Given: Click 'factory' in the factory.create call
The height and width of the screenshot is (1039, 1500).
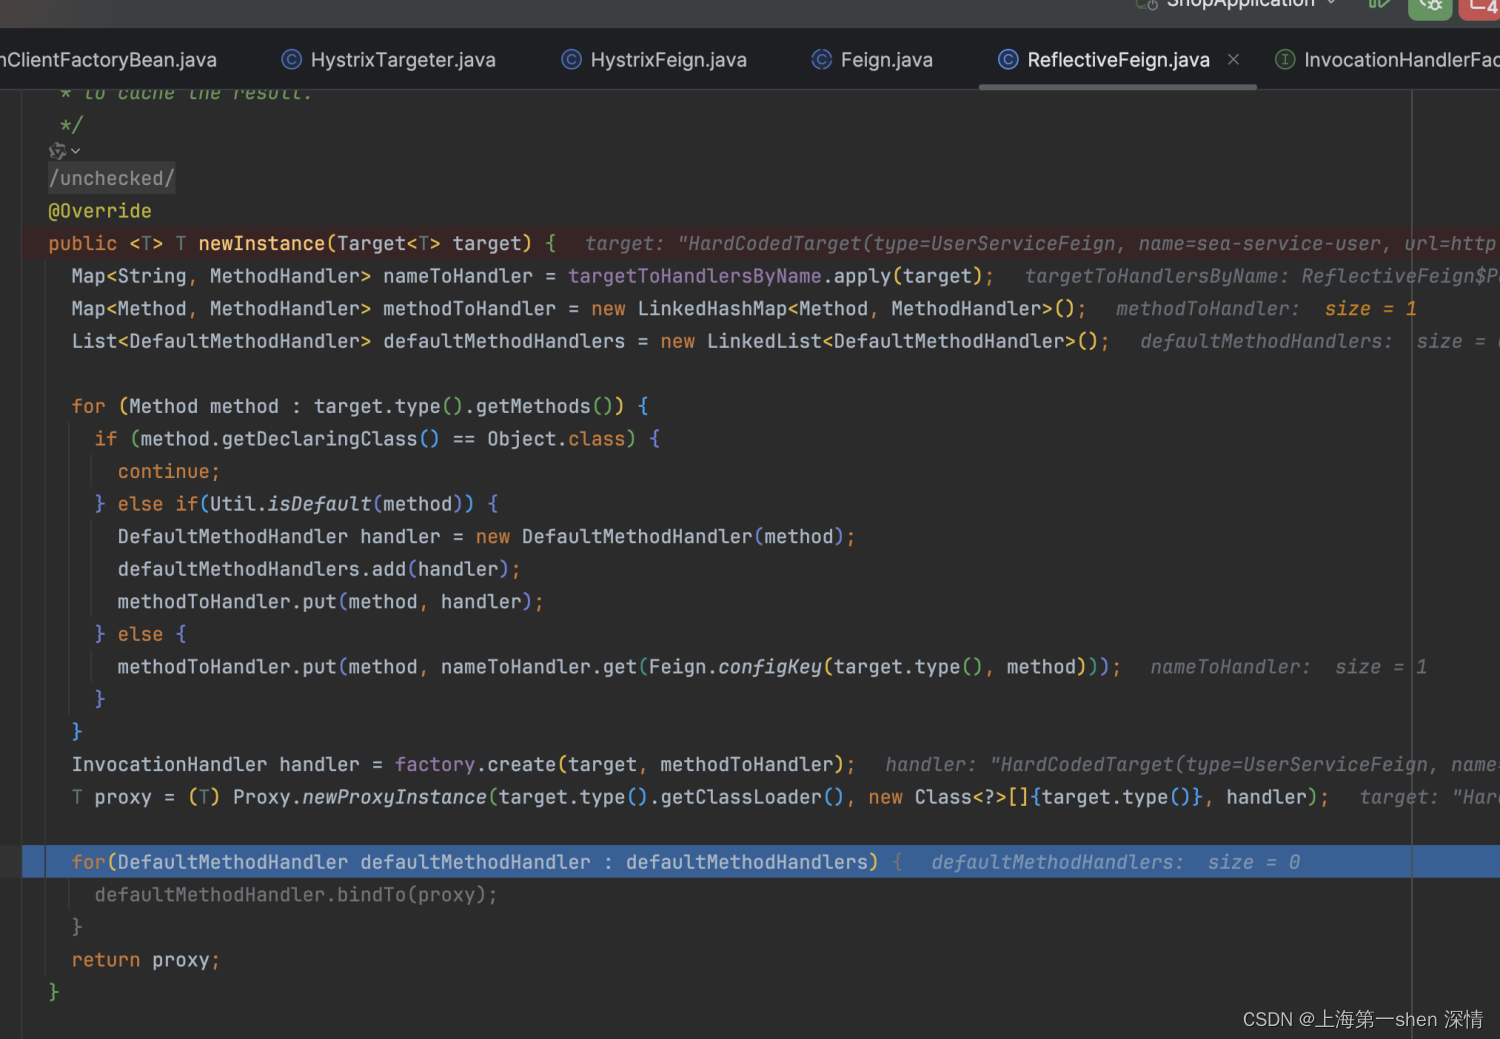Looking at the screenshot, I should [435, 764].
